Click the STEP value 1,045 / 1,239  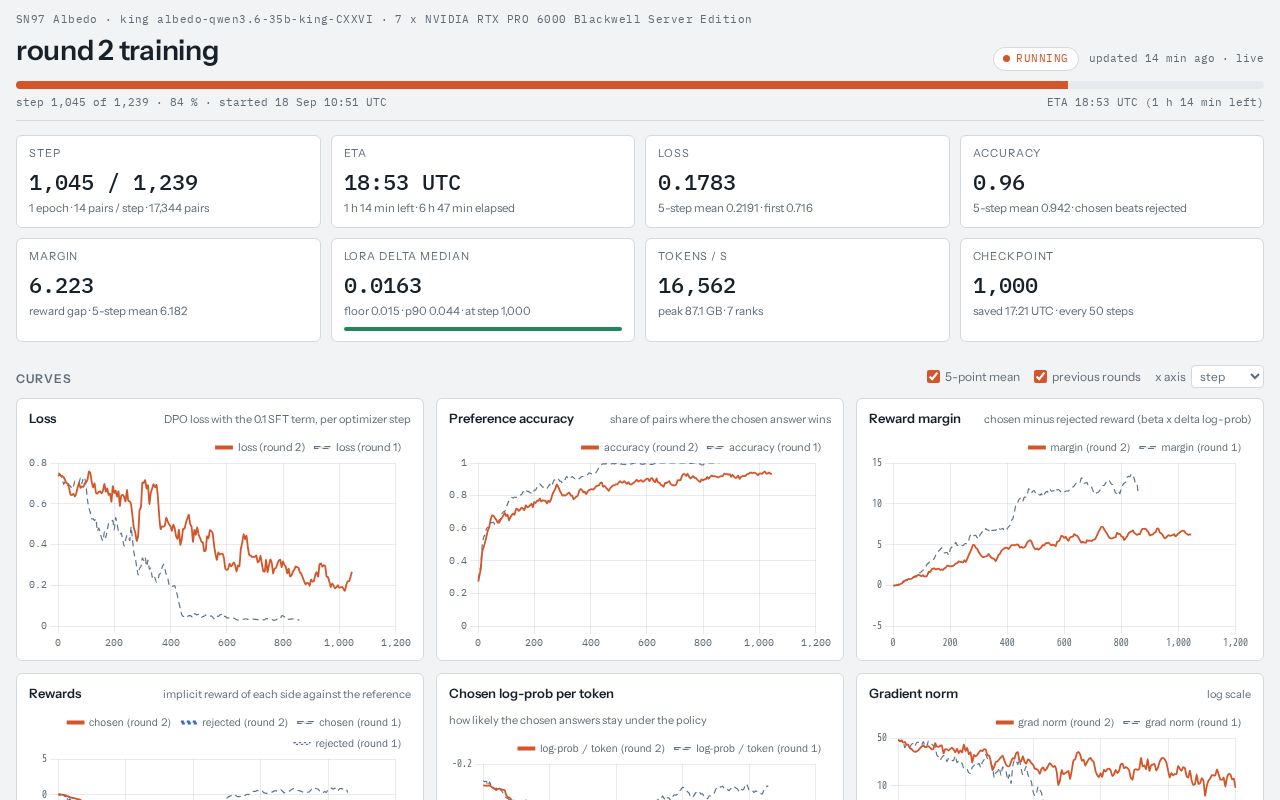113,182
